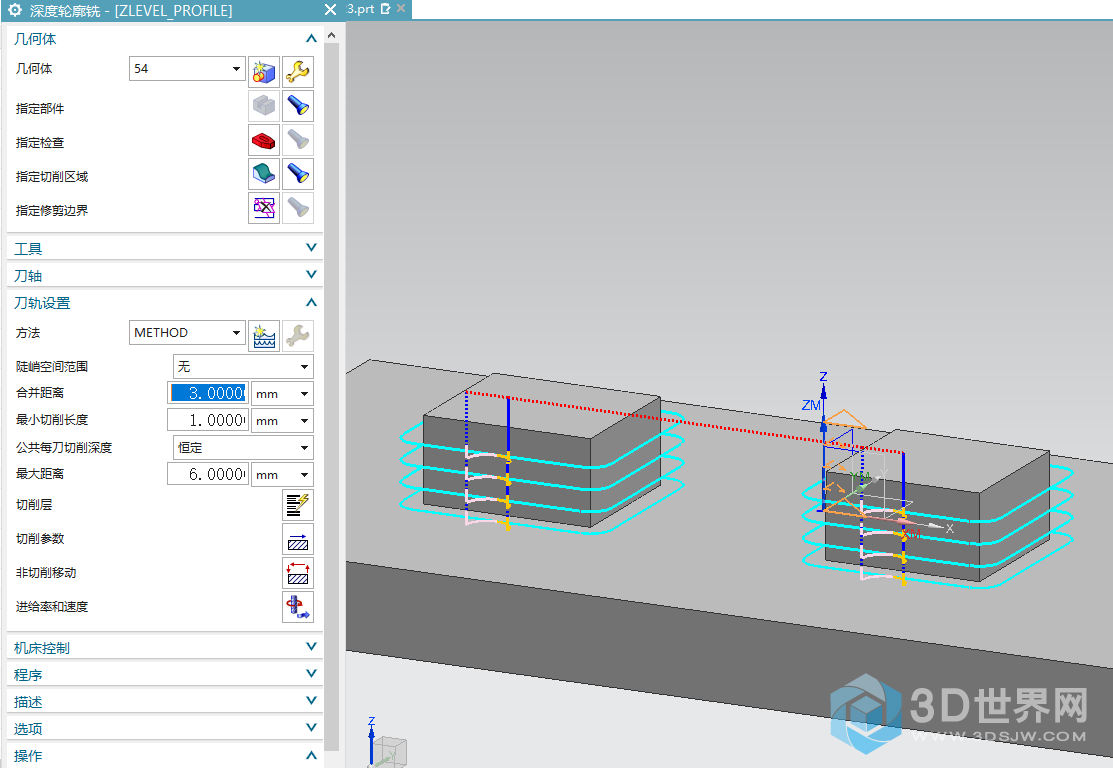The height and width of the screenshot is (768, 1113).
Task: Open the 陡峭空间范围 dropdown showing 无
Action: tap(243, 367)
